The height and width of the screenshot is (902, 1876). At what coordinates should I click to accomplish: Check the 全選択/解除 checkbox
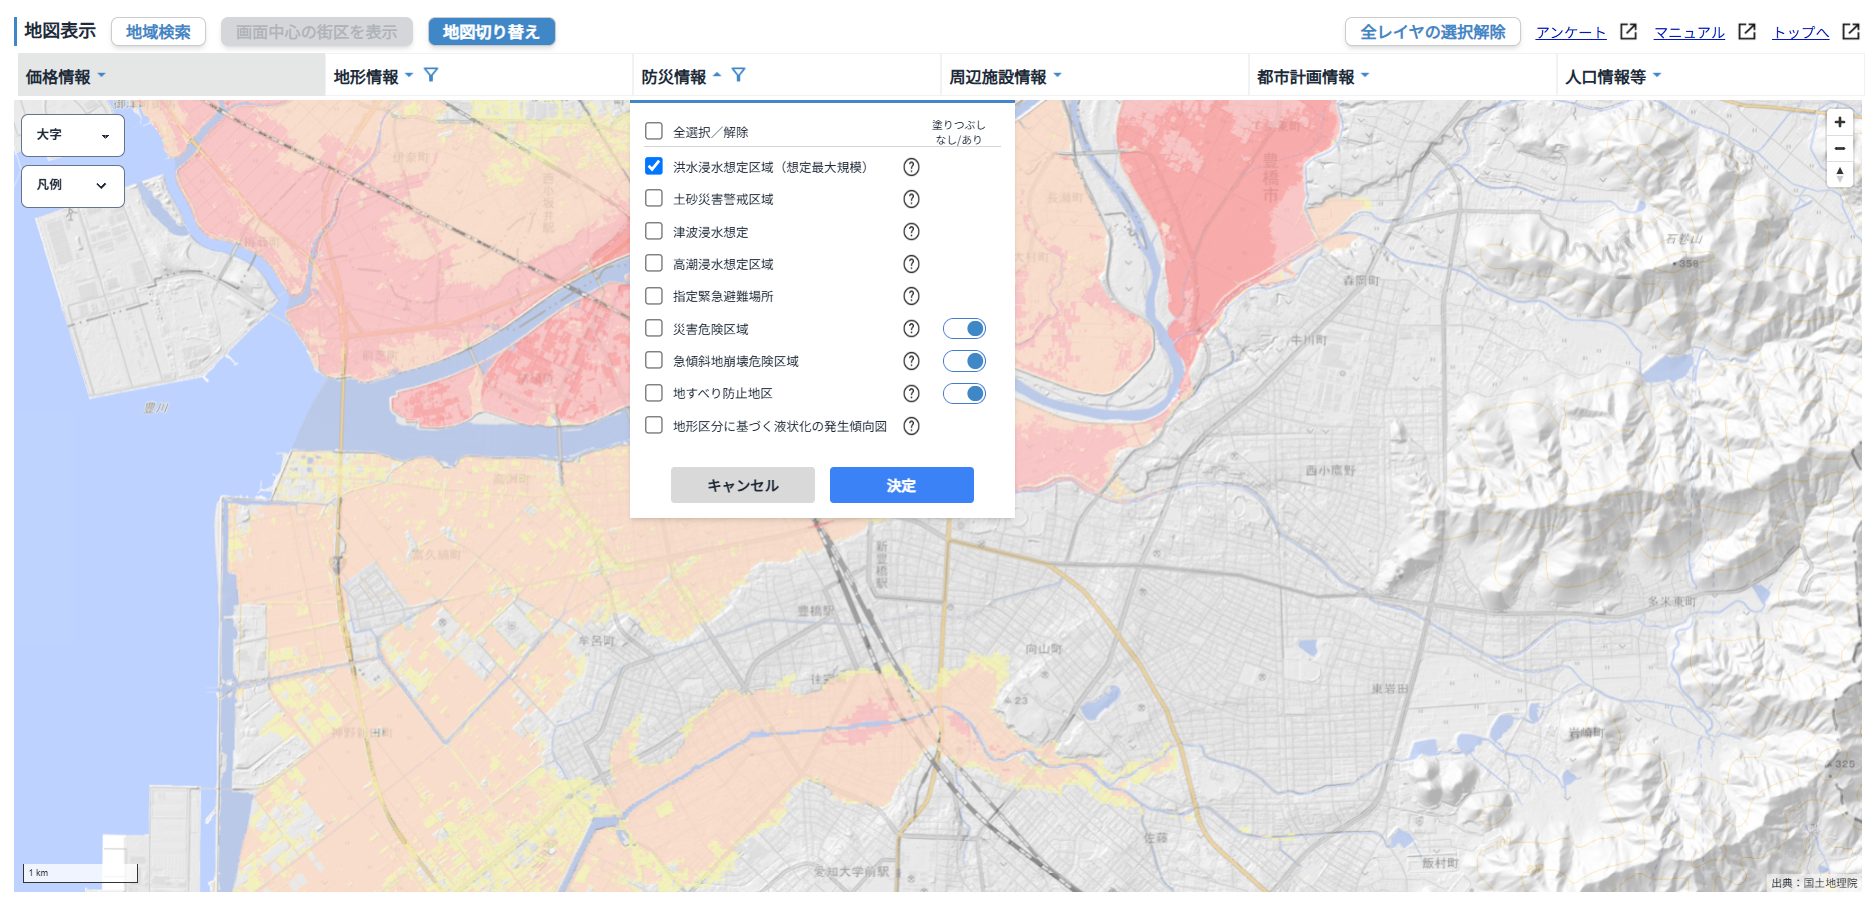654,131
